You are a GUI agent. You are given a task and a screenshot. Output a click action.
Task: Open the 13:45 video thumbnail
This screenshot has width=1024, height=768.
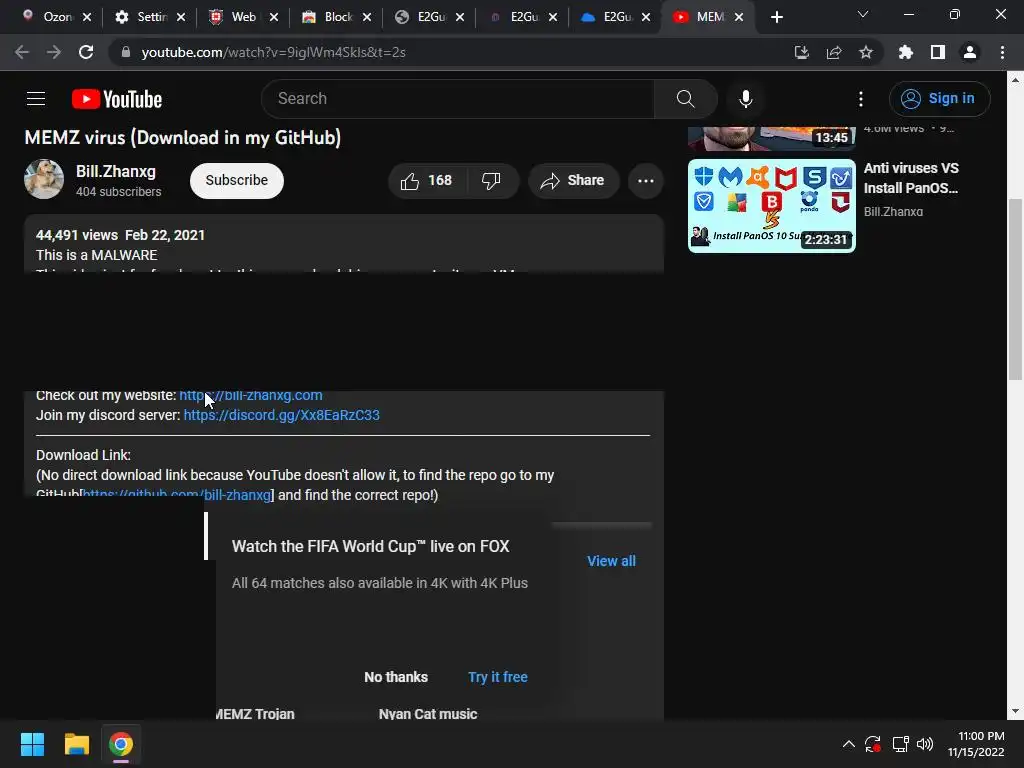coord(771,138)
